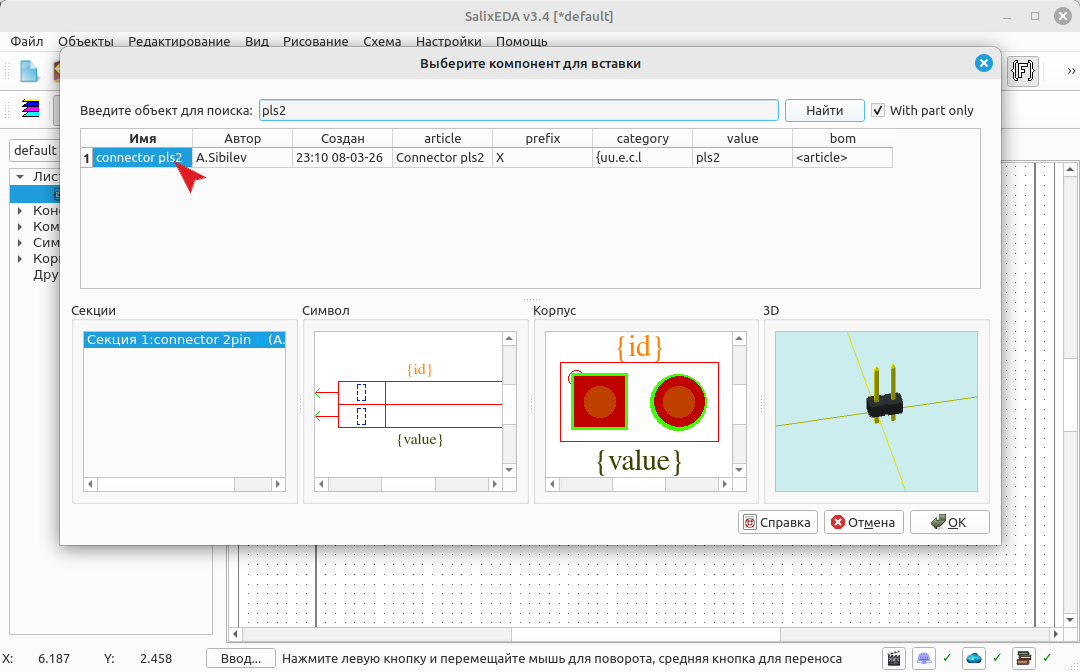Open the default project combo box
The width and height of the screenshot is (1080, 672).
pyautogui.click(x=34, y=150)
